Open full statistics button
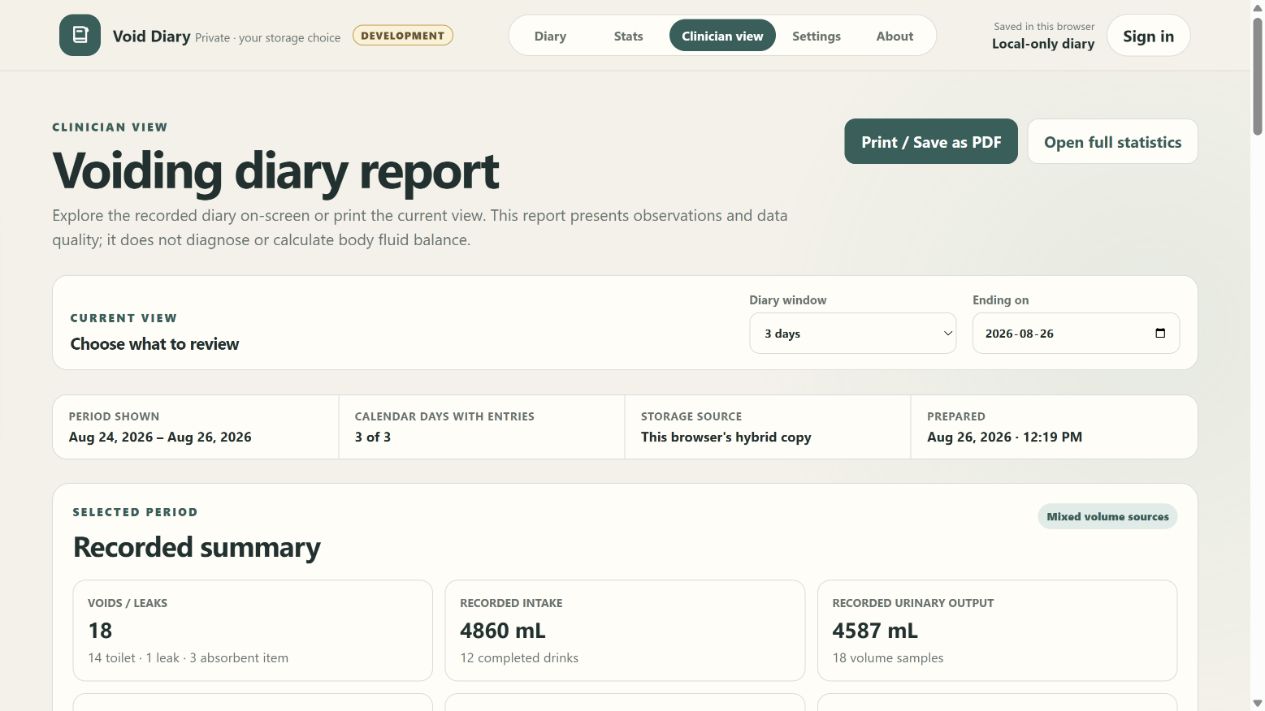The height and width of the screenshot is (711, 1265). tap(1112, 142)
